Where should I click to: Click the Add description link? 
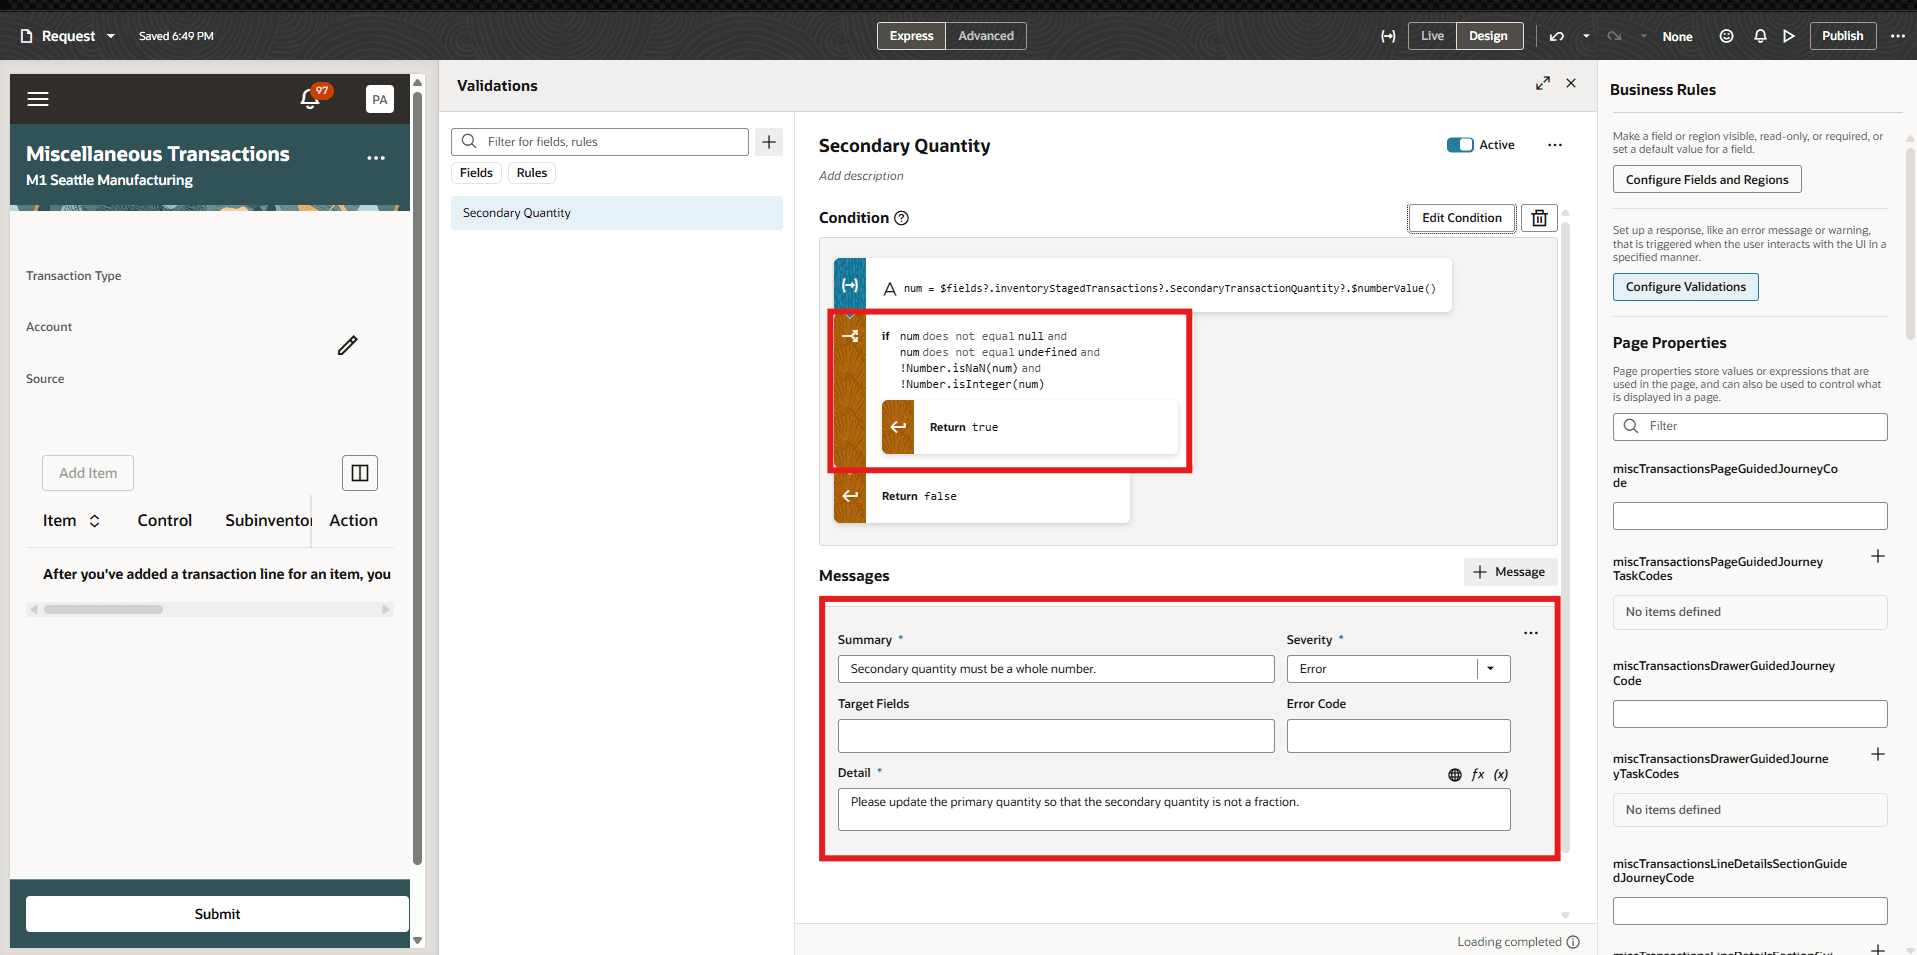coord(861,176)
